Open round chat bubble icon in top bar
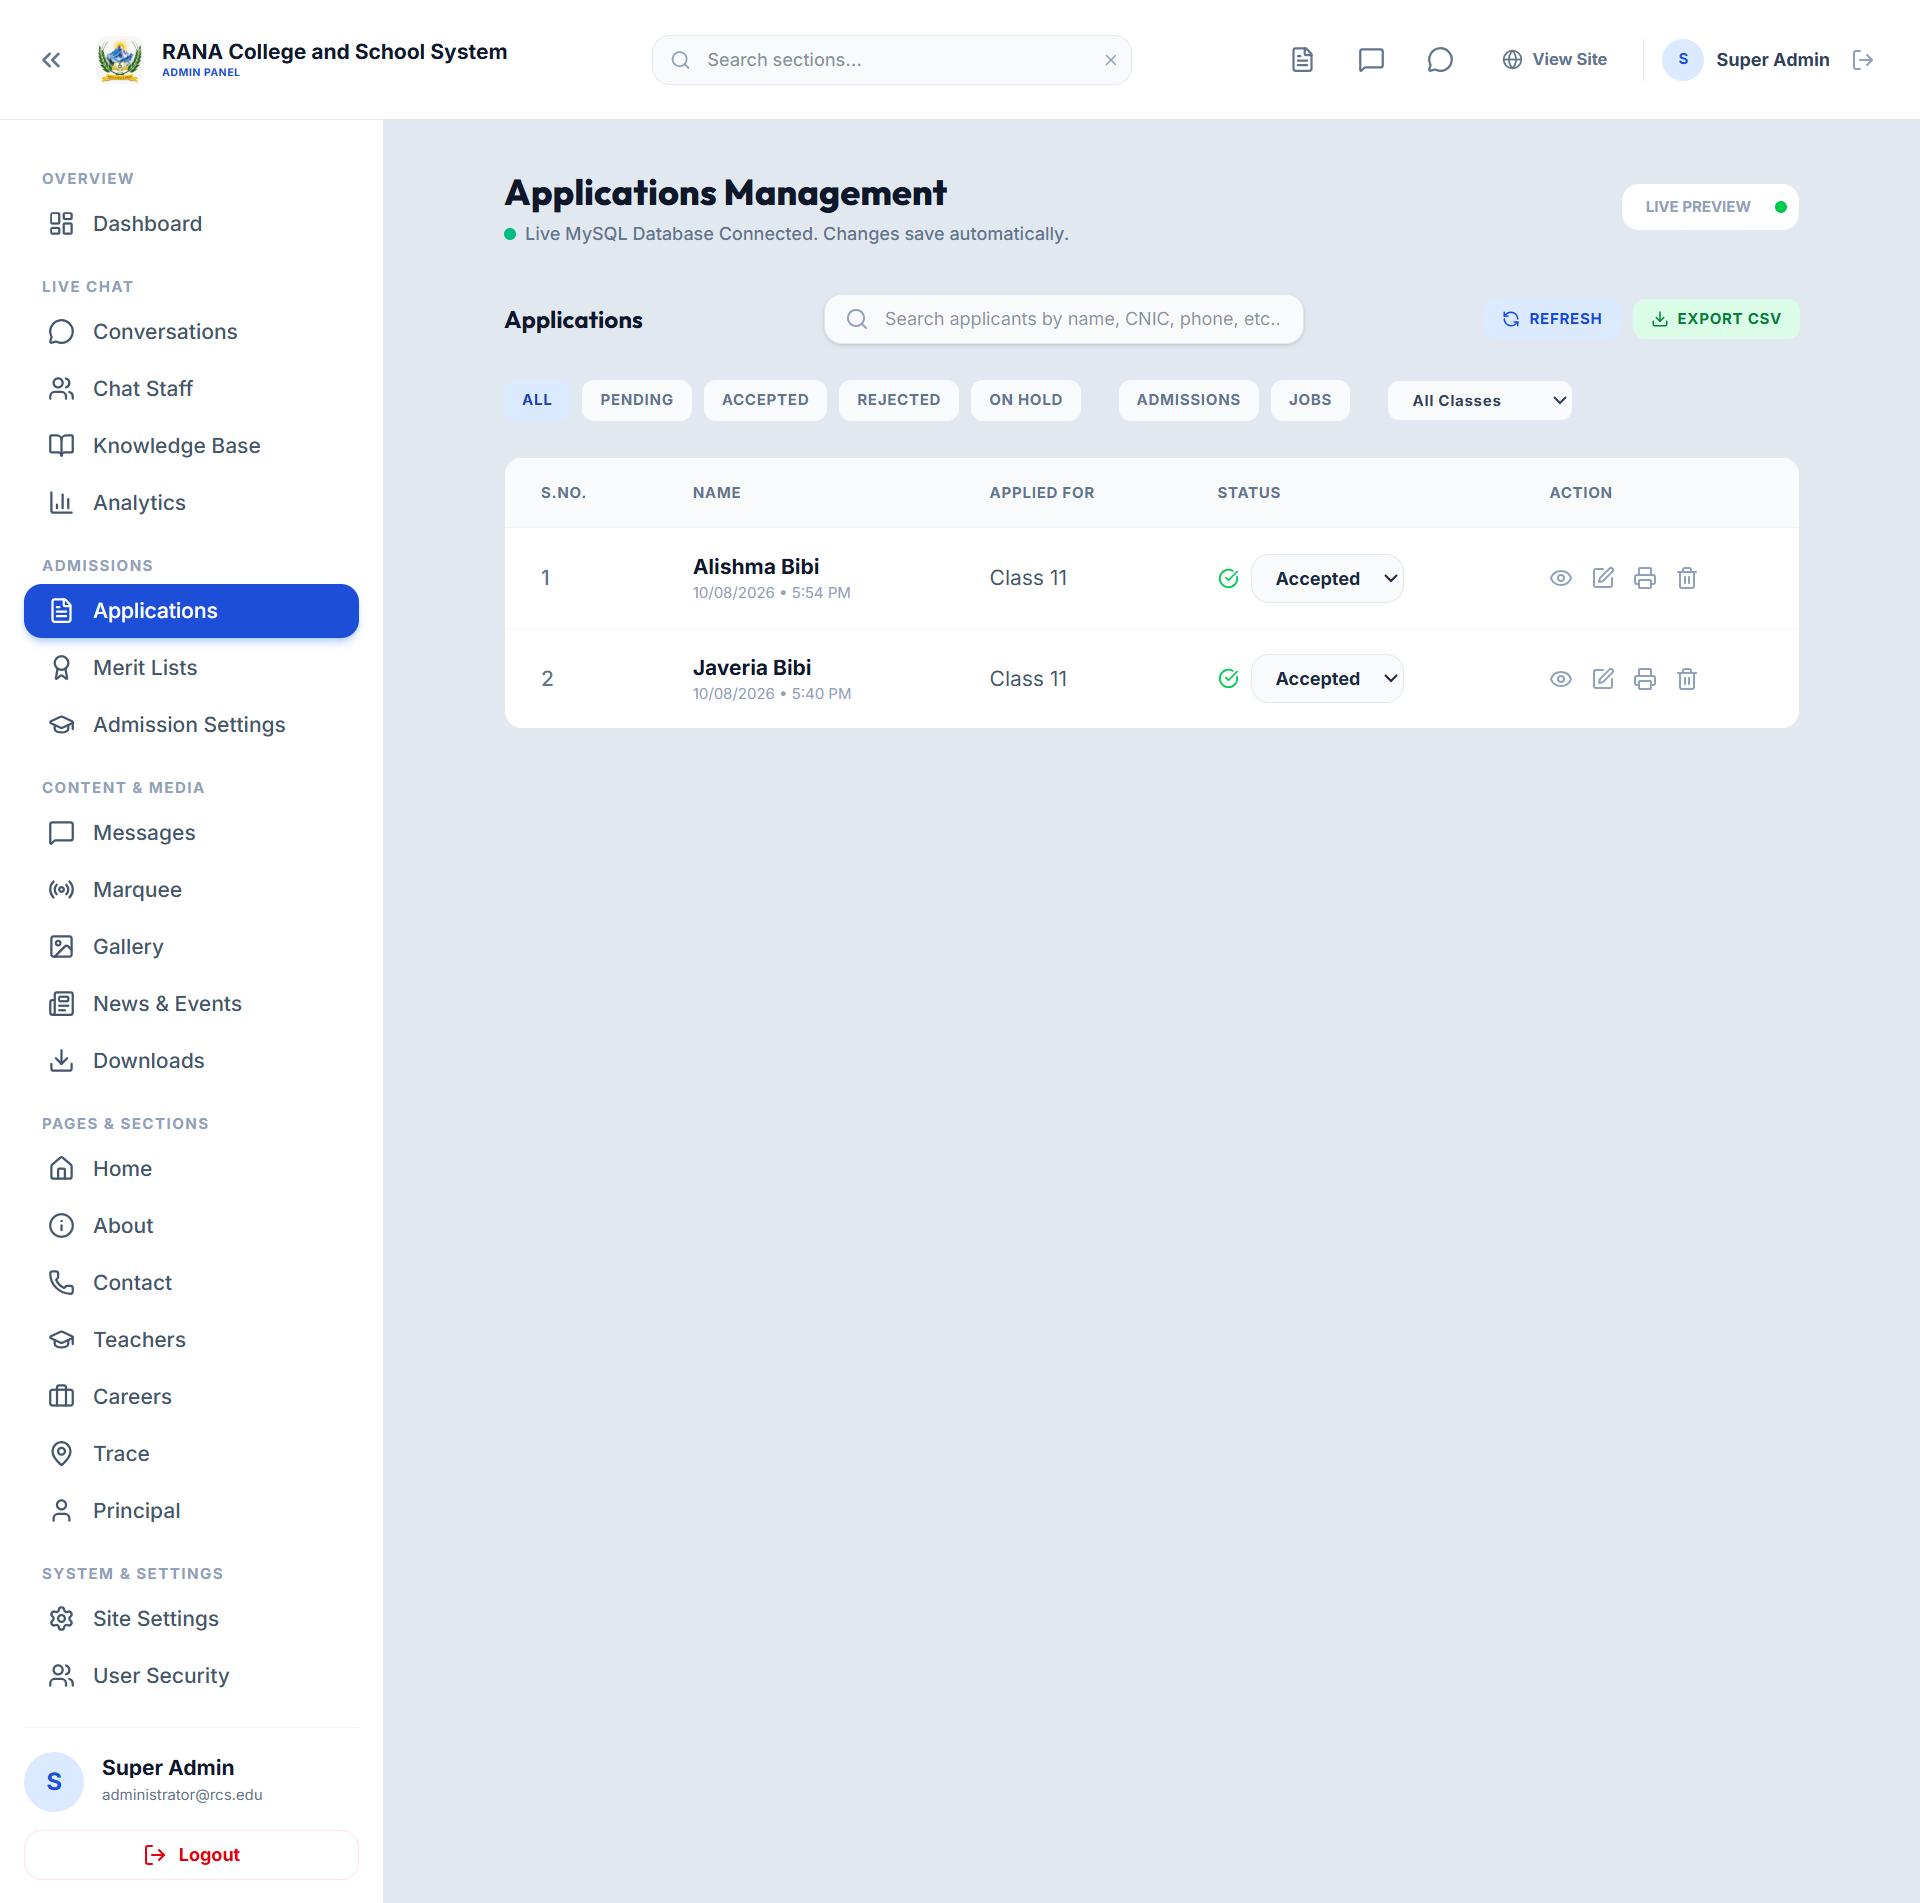Viewport: 1920px width, 1903px height. (1440, 60)
